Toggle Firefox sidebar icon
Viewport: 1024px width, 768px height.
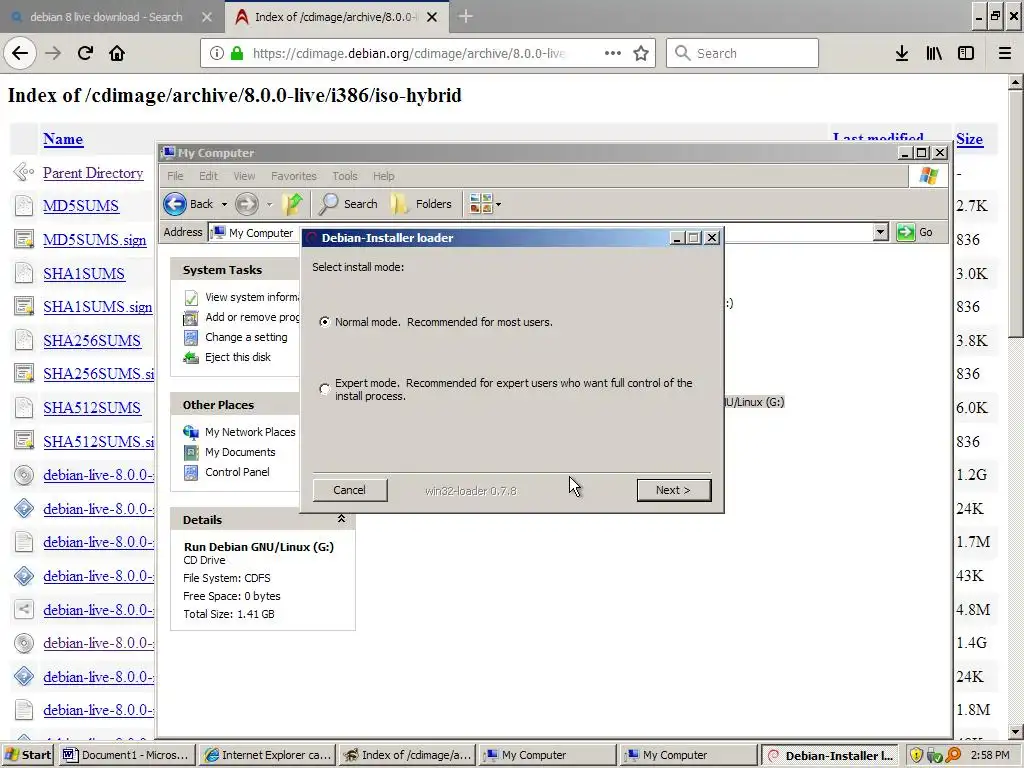point(966,53)
